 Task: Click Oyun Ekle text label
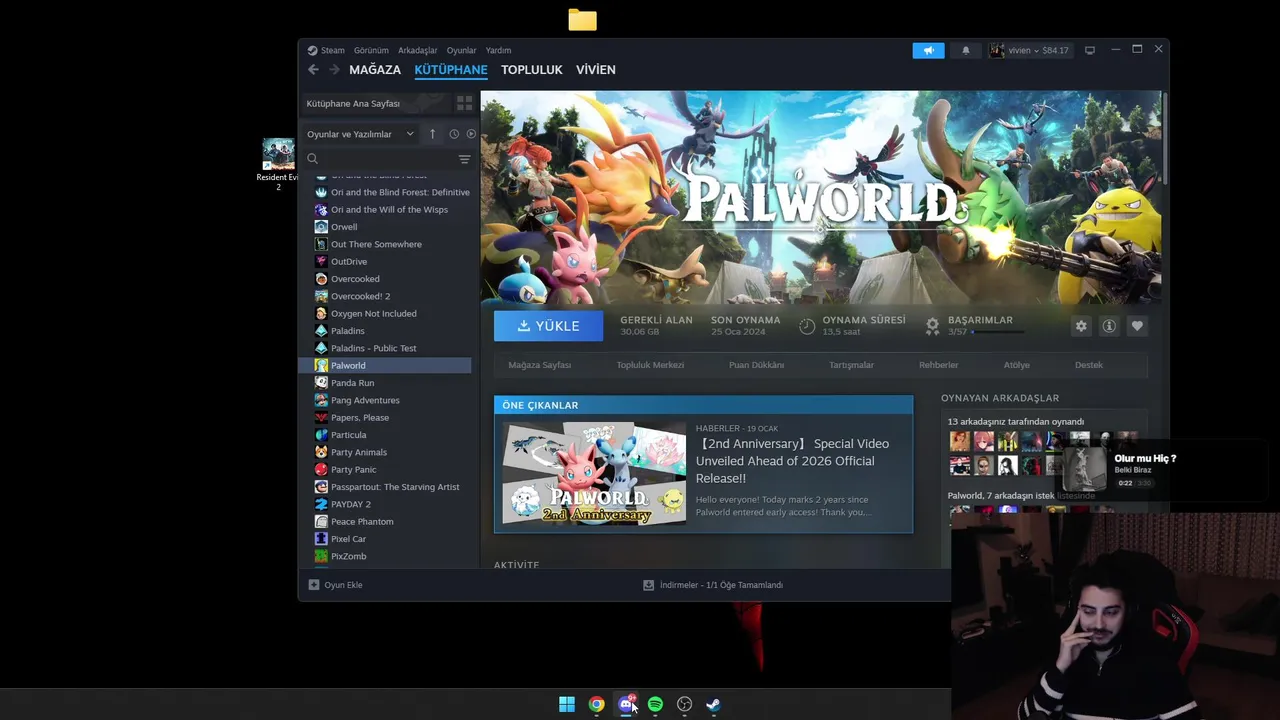click(x=343, y=585)
